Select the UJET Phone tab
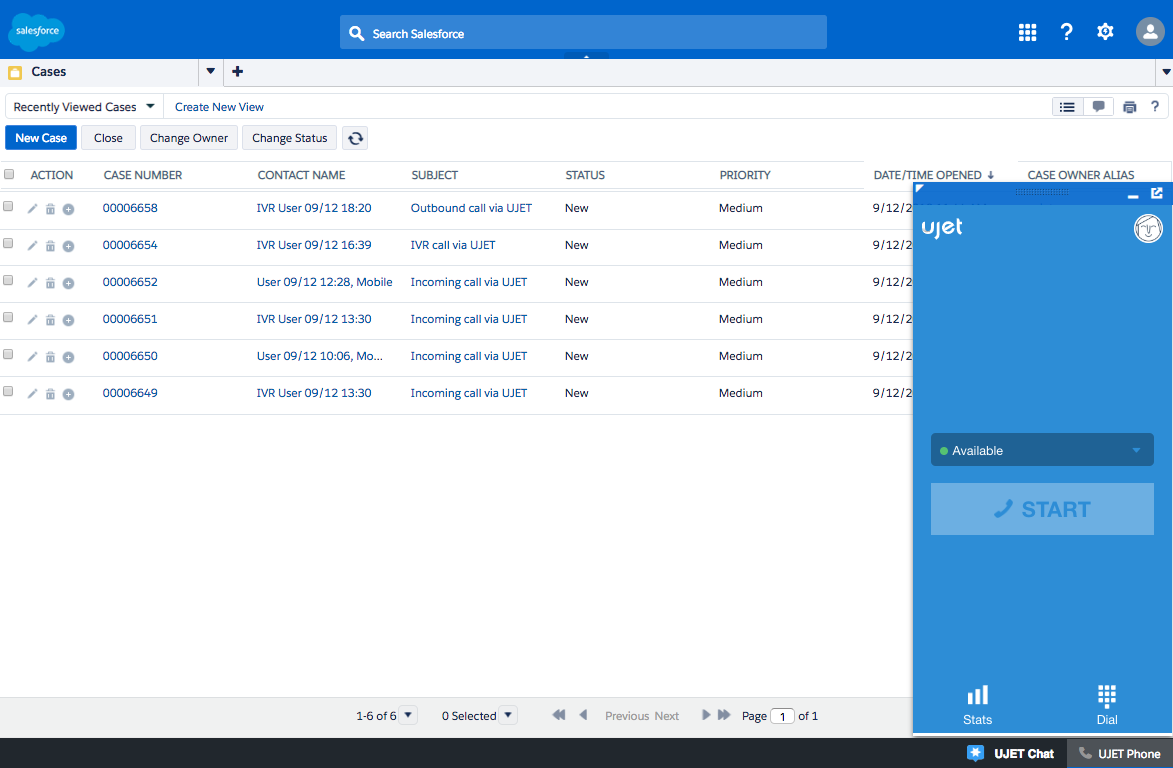The height and width of the screenshot is (768, 1173). click(1119, 753)
